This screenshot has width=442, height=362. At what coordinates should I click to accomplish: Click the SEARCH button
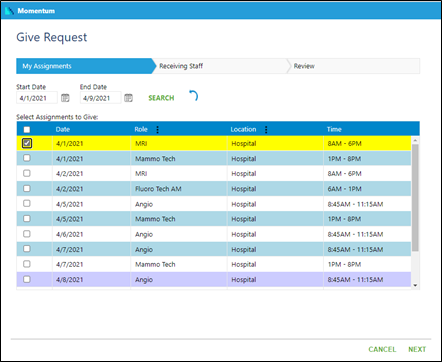pos(161,98)
